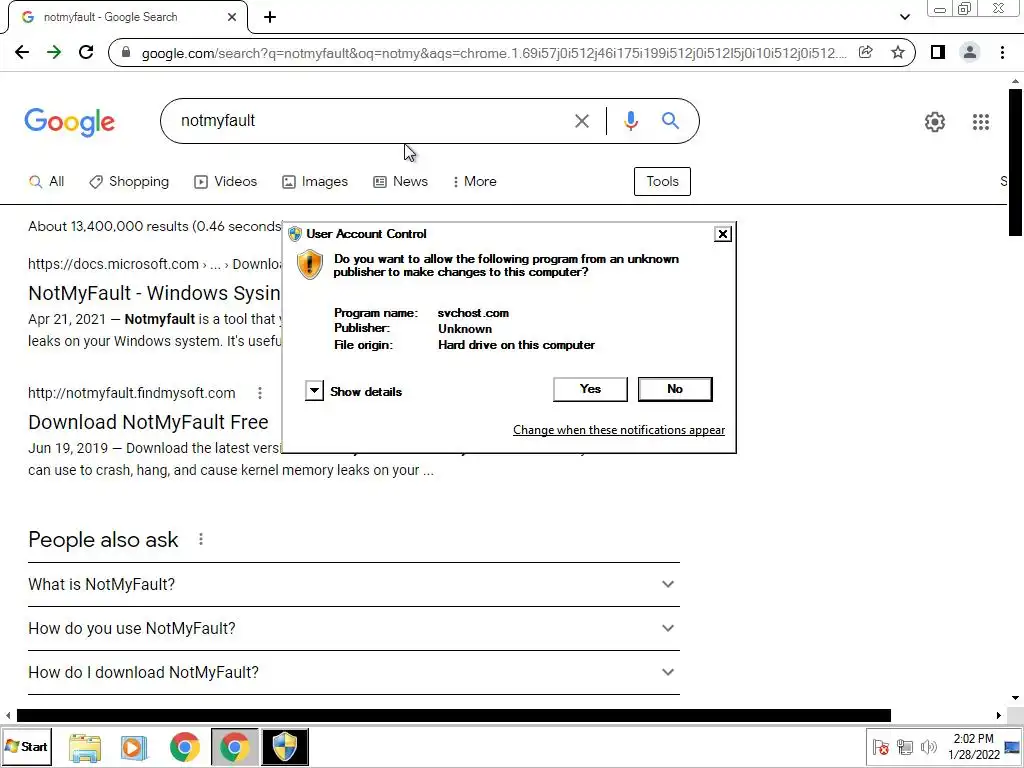Image resolution: width=1024 pixels, height=768 pixels.
Task: Start voice search with the microphone
Action: [630, 121]
